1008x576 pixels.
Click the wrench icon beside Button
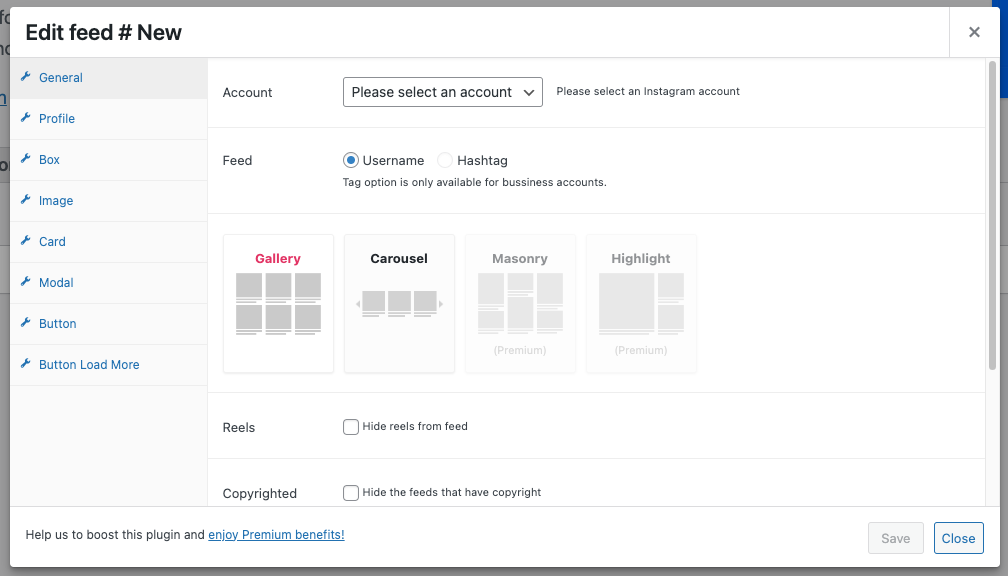pyautogui.click(x=26, y=323)
